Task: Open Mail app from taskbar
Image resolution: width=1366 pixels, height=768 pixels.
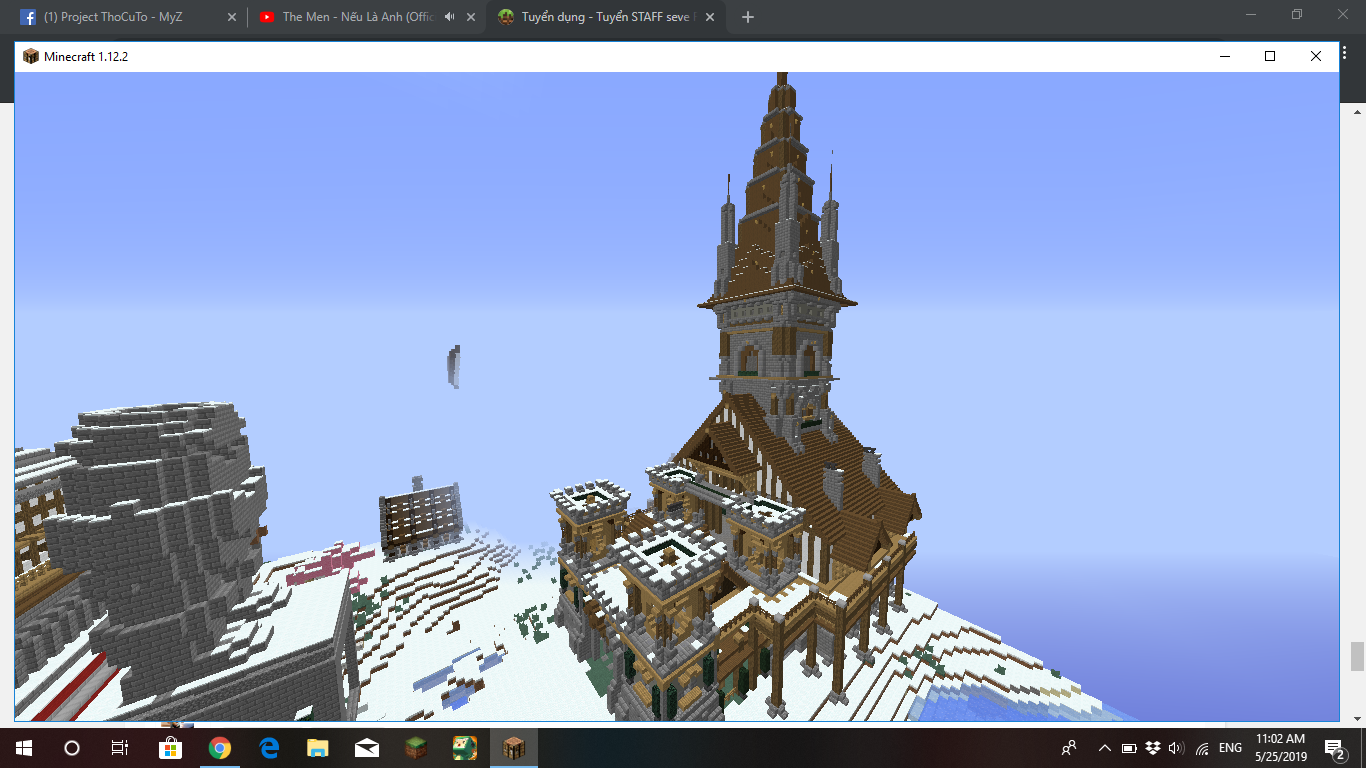Action: click(x=366, y=748)
